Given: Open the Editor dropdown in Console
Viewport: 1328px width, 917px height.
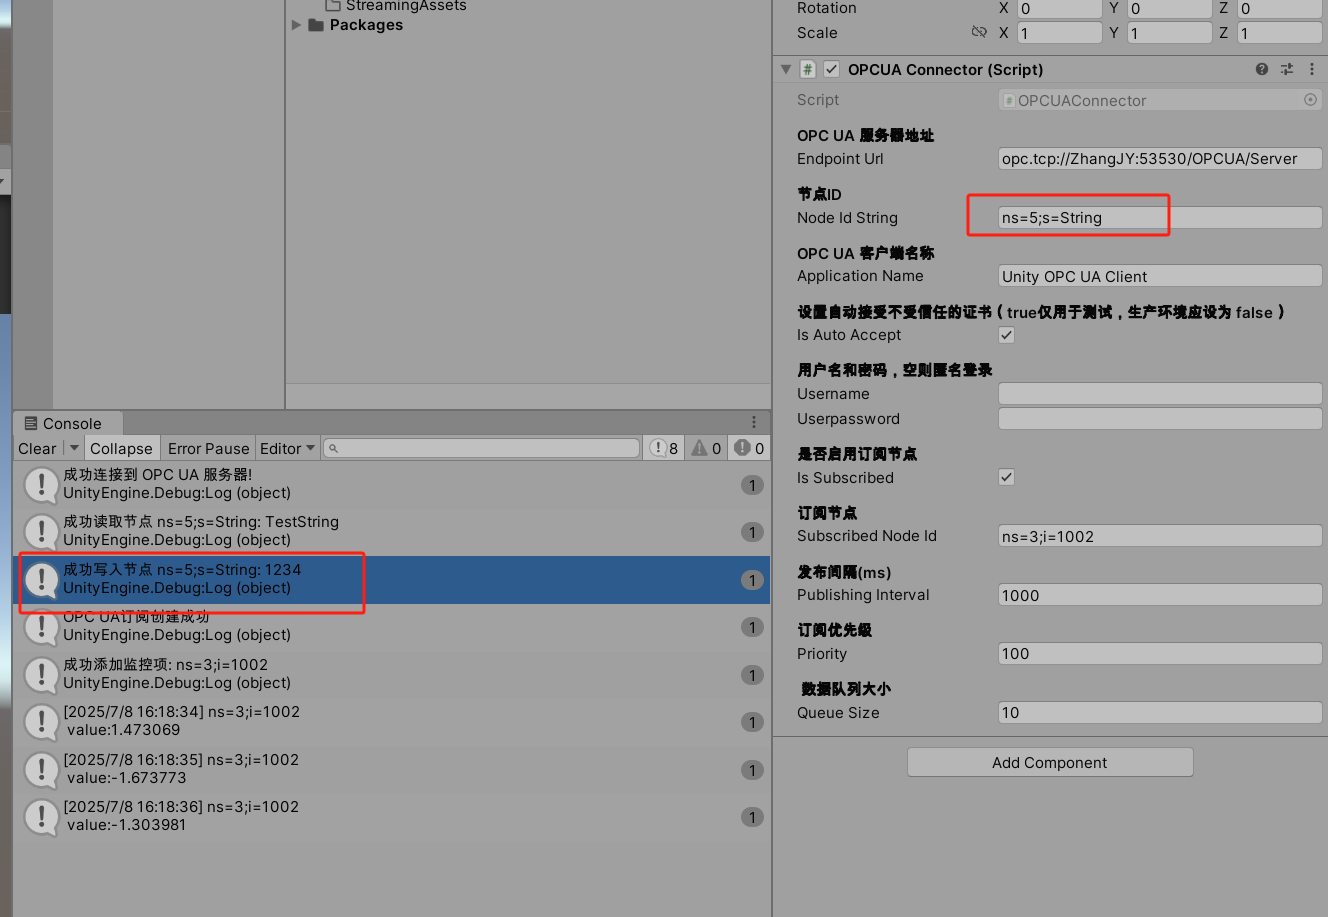Looking at the screenshot, I should (x=287, y=448).
